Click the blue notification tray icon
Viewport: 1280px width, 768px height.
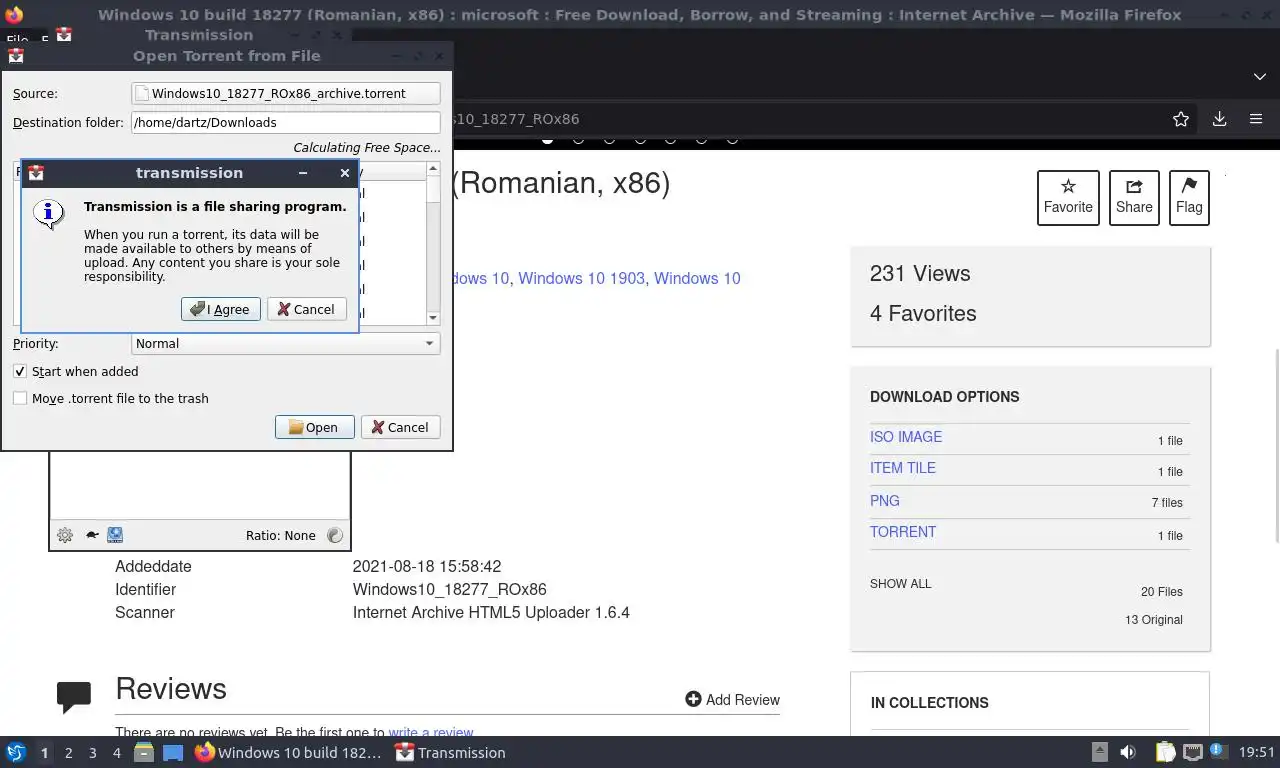1218,752
